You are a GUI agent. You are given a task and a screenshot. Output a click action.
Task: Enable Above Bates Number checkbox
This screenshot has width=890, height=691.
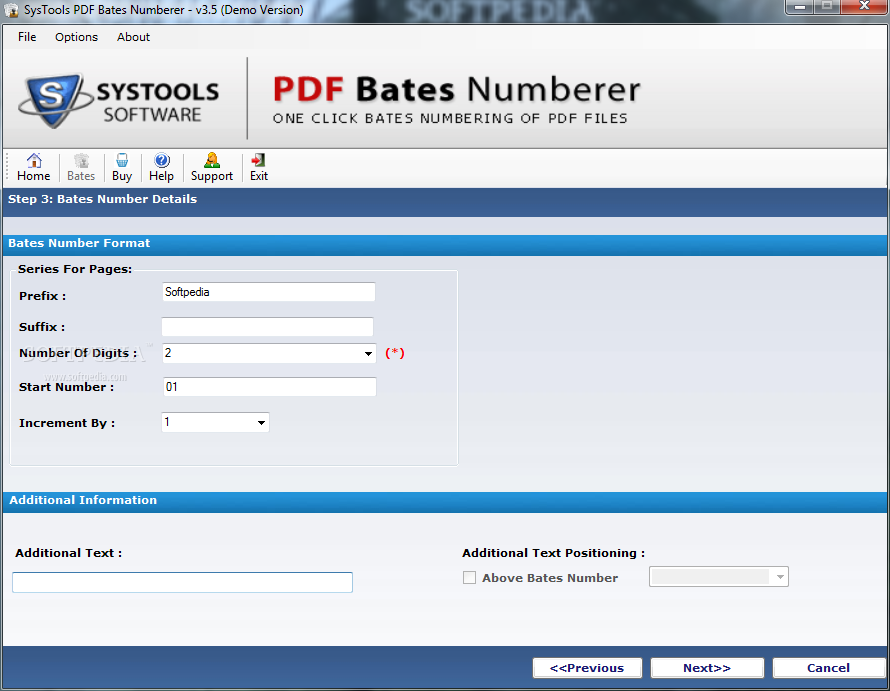pyautogui.click(x=469, y=577)
